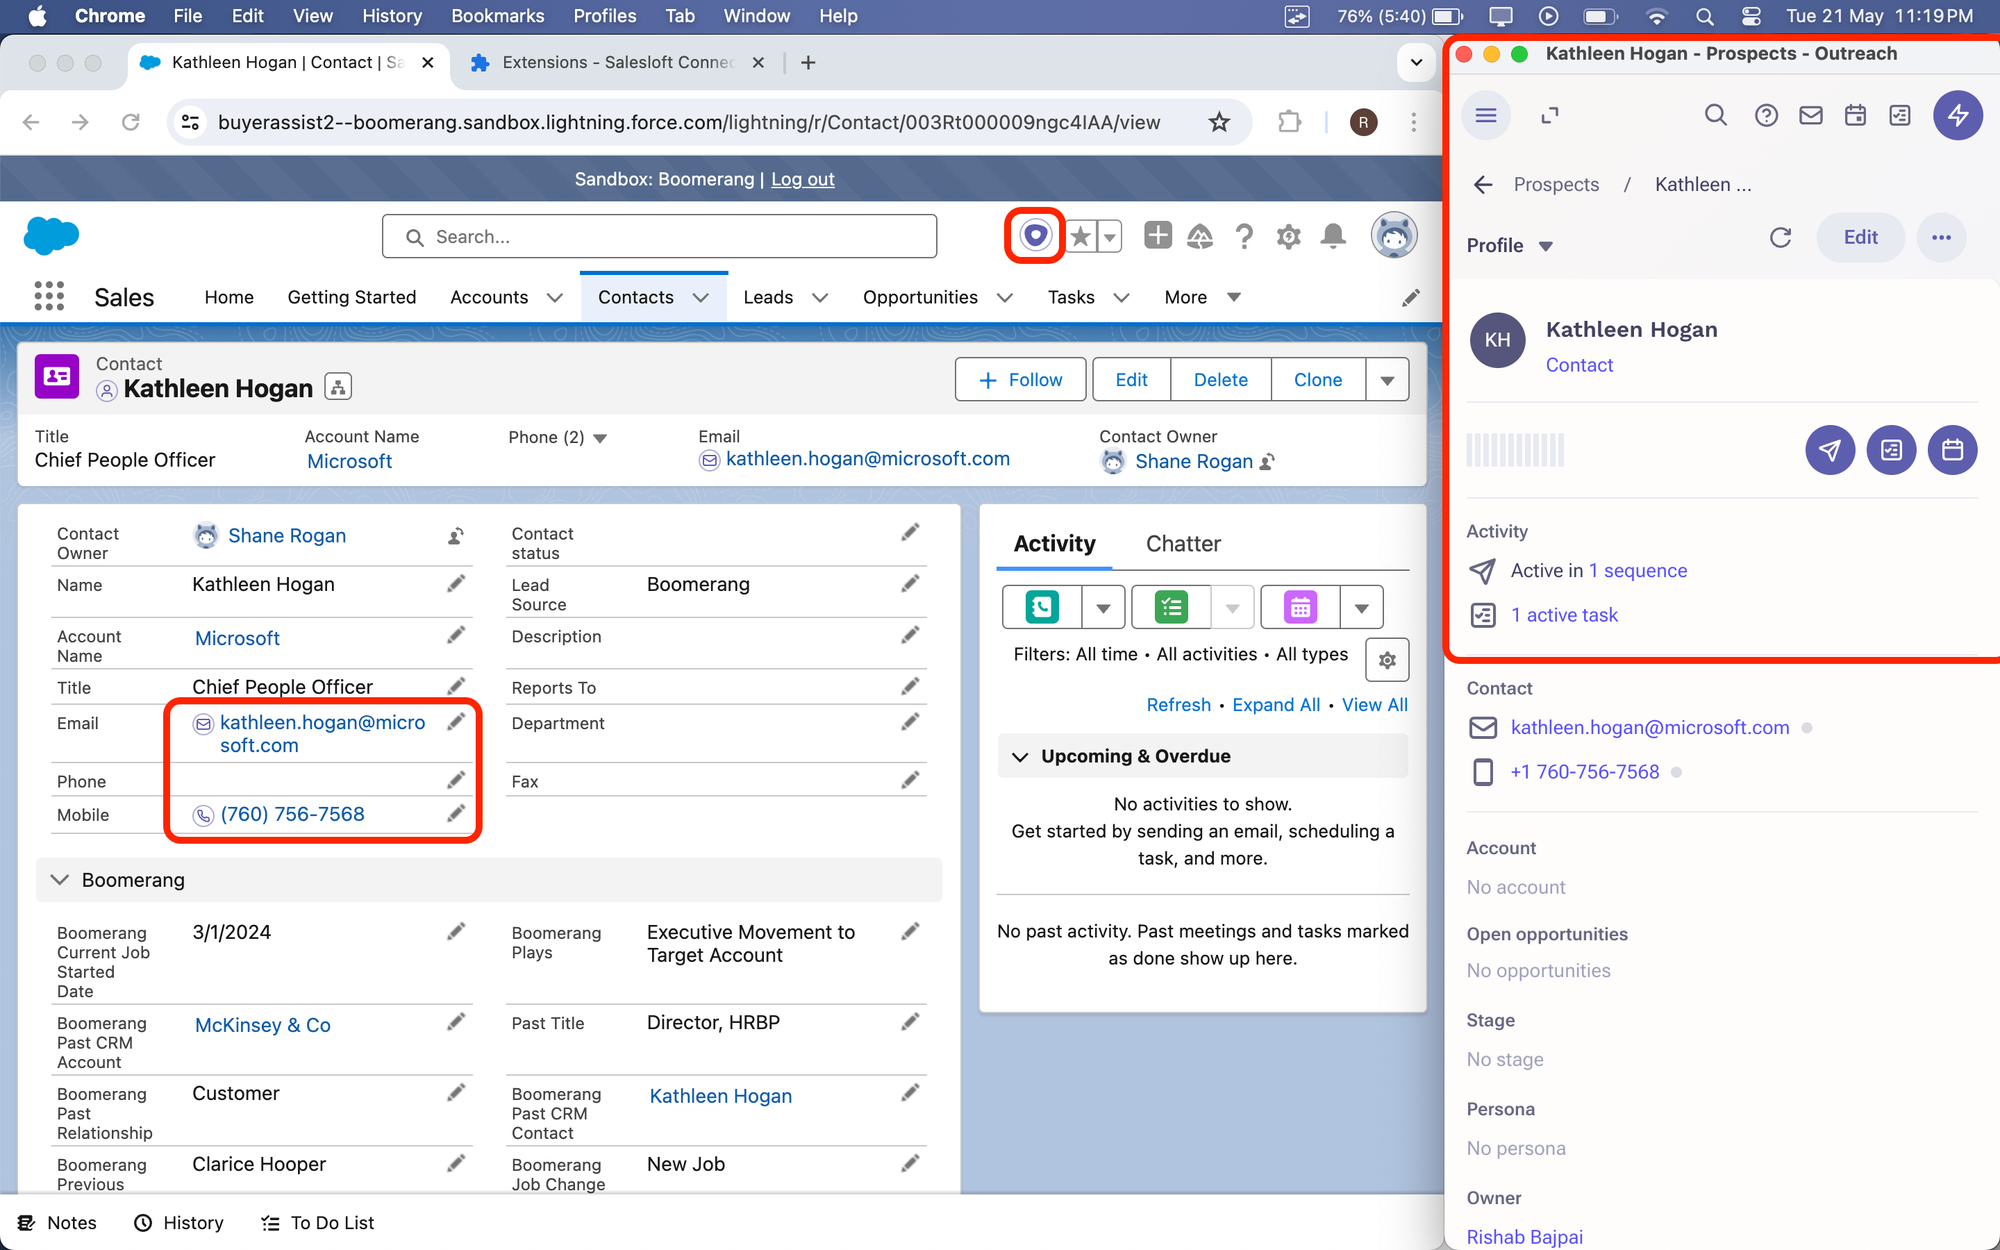The width and height of the screenshot is (2000, 1250).
Task: Toggle visibility of Boomerang section on contact
Action: click(x=58, y=880)
